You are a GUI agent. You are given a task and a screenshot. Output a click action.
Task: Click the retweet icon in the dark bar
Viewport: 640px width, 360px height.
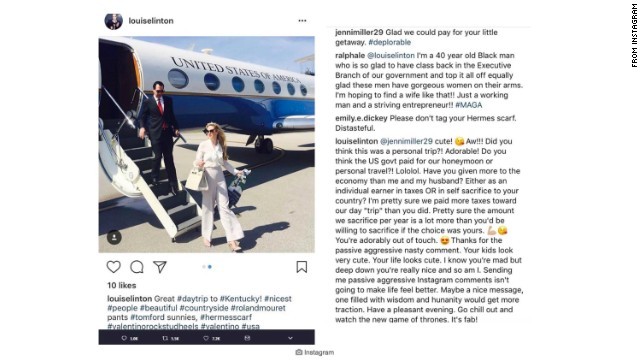[x=165, y=338]
